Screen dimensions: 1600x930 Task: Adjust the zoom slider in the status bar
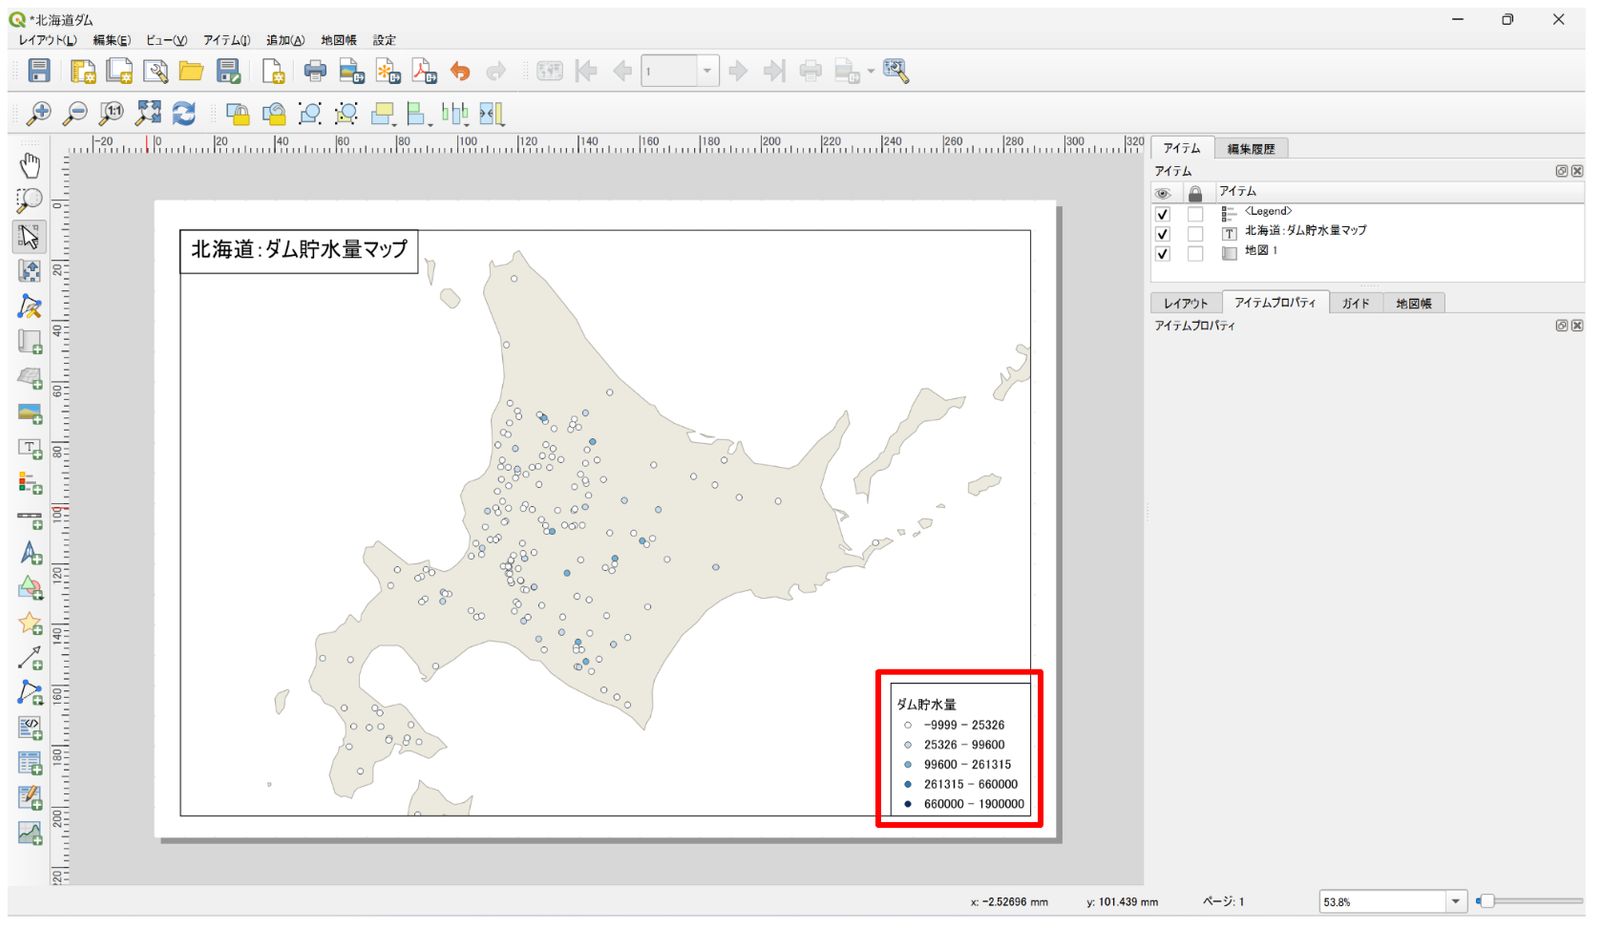pos(1486,901)
